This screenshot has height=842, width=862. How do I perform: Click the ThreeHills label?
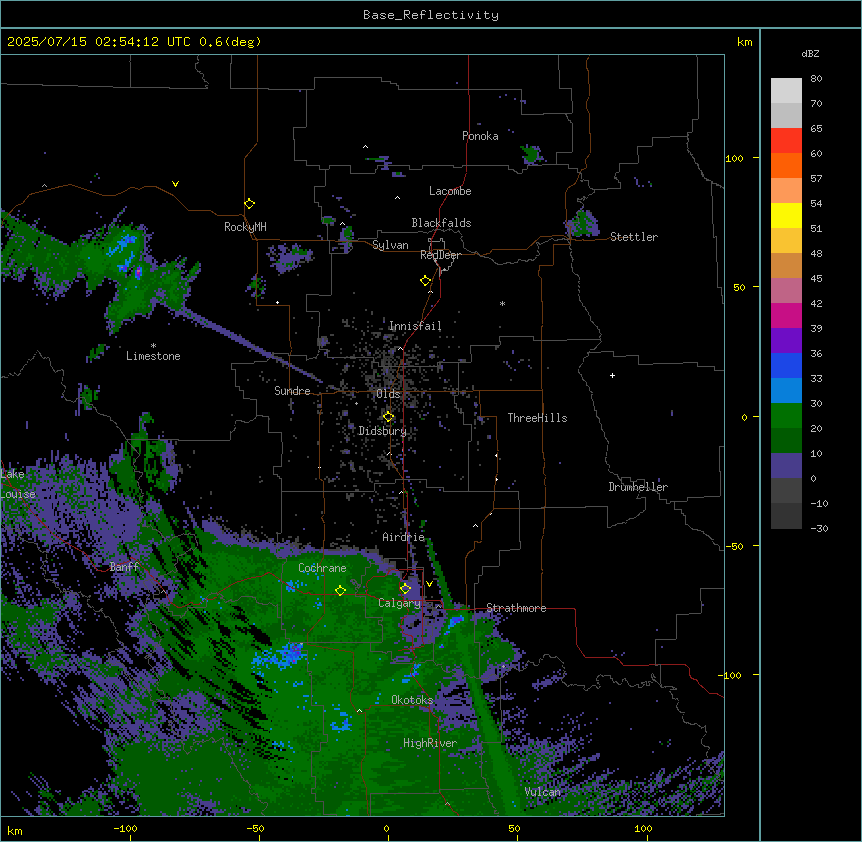click(x=537, y=418)
